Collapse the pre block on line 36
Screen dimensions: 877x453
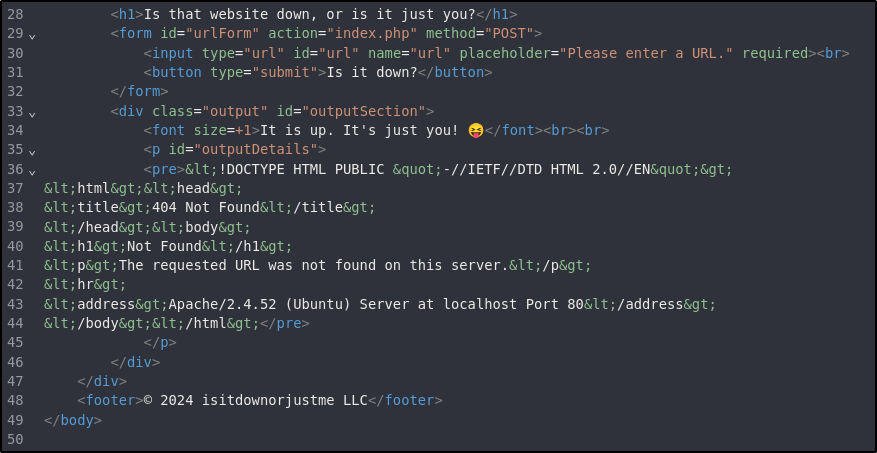[x=33, y=171]
